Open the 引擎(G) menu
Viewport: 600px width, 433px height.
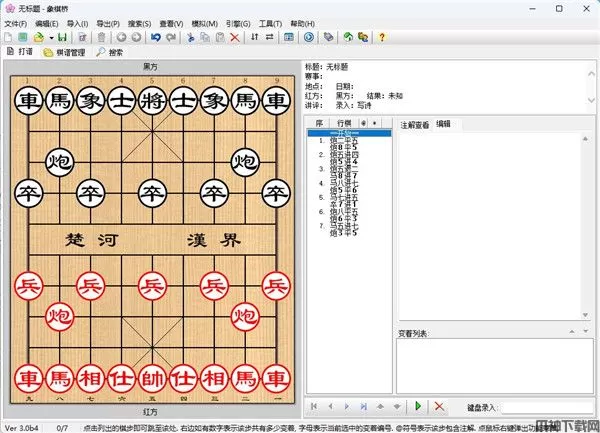click(237, 22)
